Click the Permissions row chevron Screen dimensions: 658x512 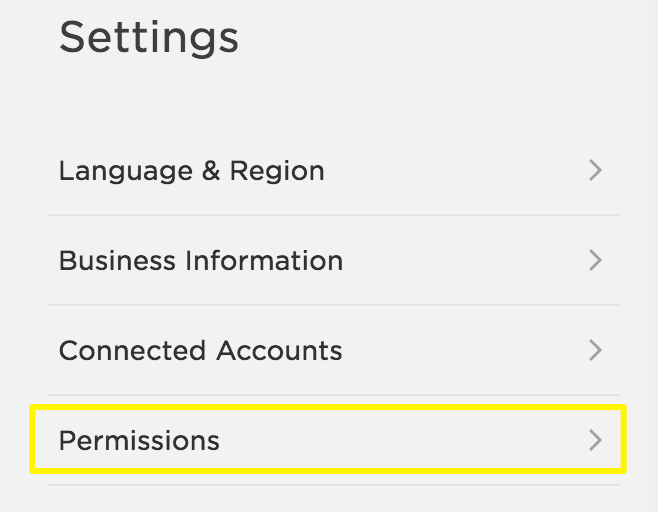tap(595, 440)
